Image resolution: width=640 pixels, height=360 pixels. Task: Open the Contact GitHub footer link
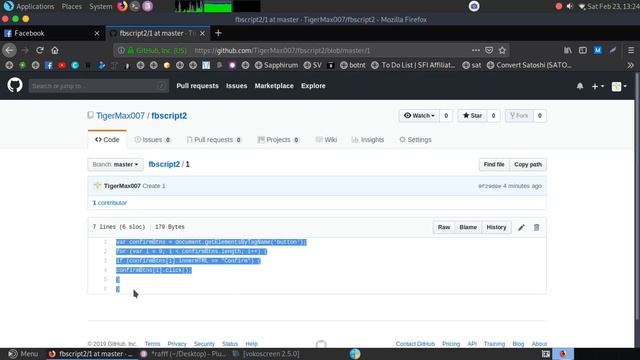click(415, 344)
